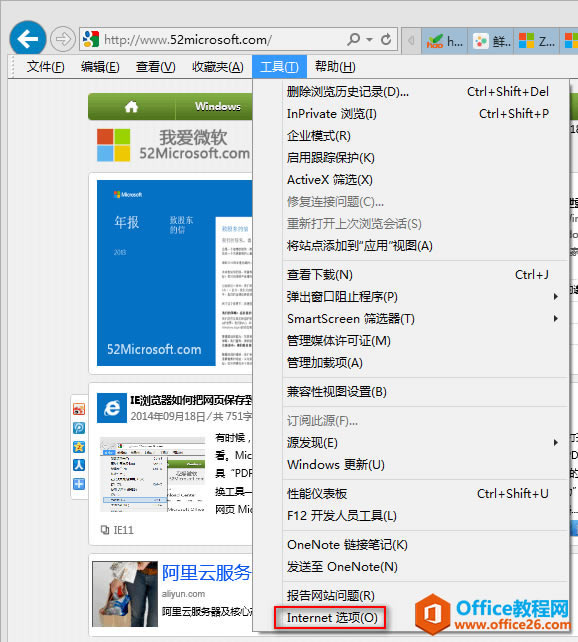Click the home icon on green navbar
Screen dimensions: 578x642
point(131,107)
